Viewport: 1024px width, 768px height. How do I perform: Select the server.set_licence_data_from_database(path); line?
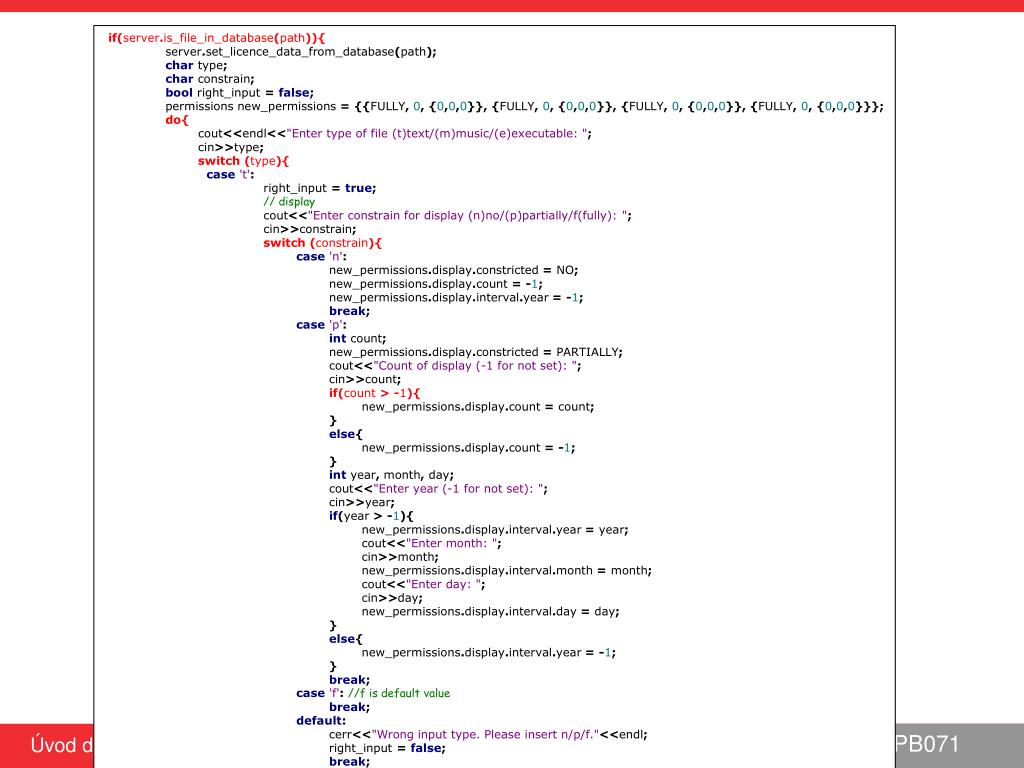300,52
